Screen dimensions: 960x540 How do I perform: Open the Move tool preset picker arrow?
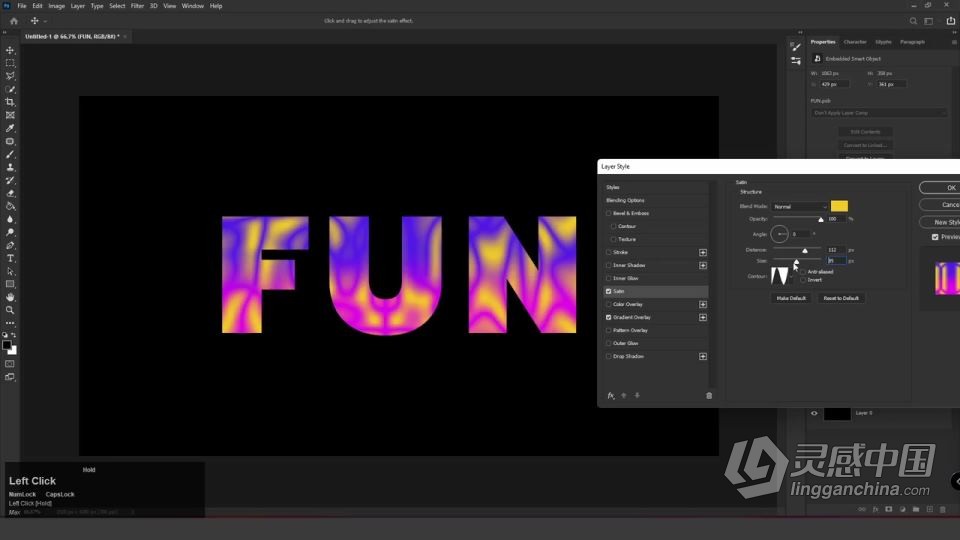(45, 21)
